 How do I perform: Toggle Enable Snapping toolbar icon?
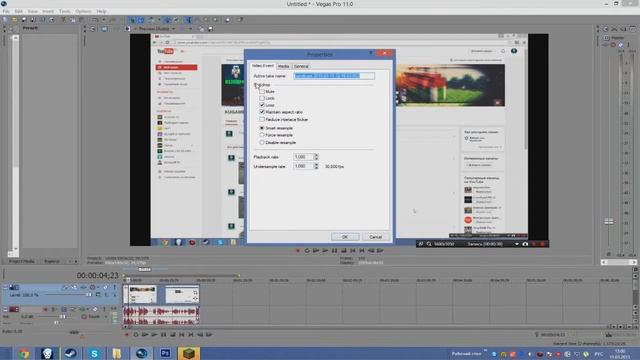point(131,20)
